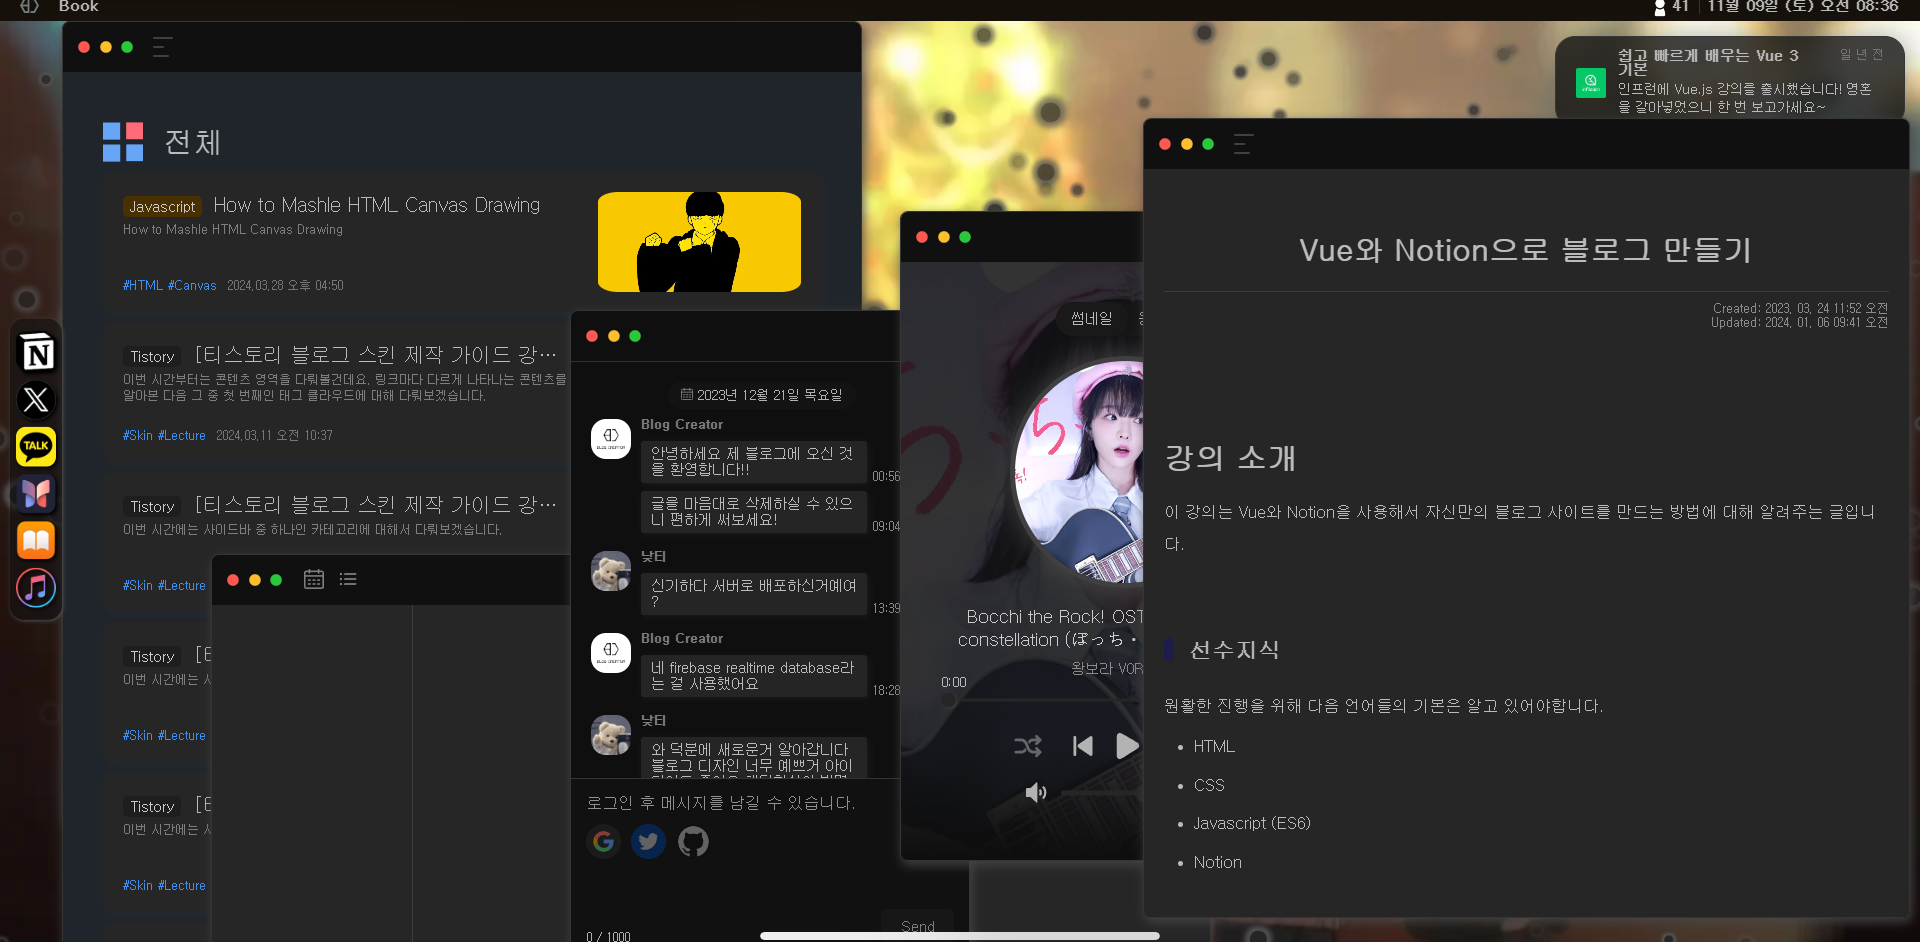1920x942 pixels.
Task: Click the yellow Mashle post thumbnail
Action: coord(699,242)
